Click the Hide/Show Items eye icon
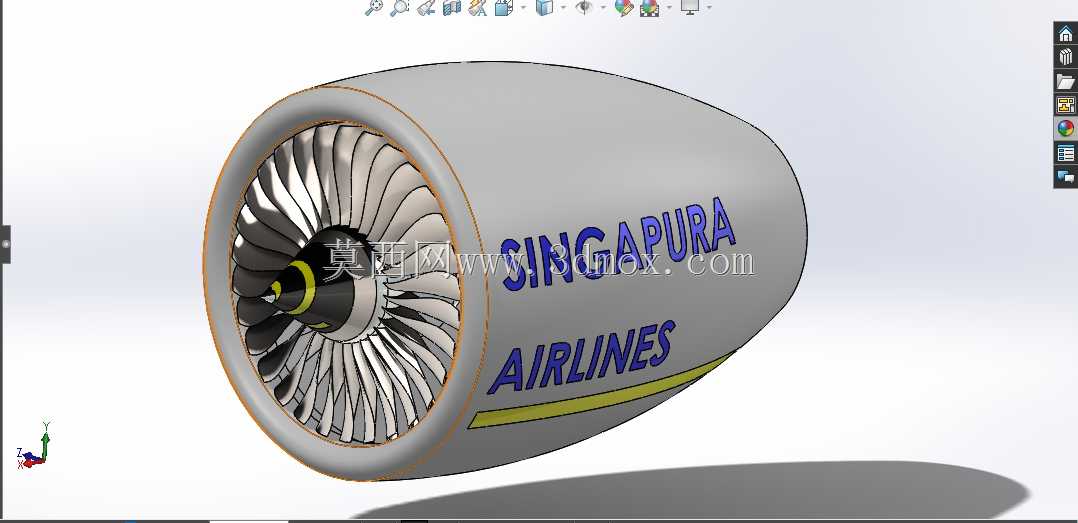This screenshot has width=1078, height=523. tap(584, 8)
